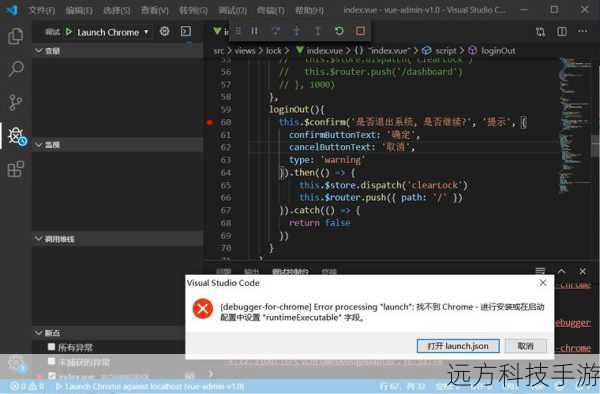The width and height of the screenshot is (600, 394).
Task: Pause the debugging session
Action: 254,31
